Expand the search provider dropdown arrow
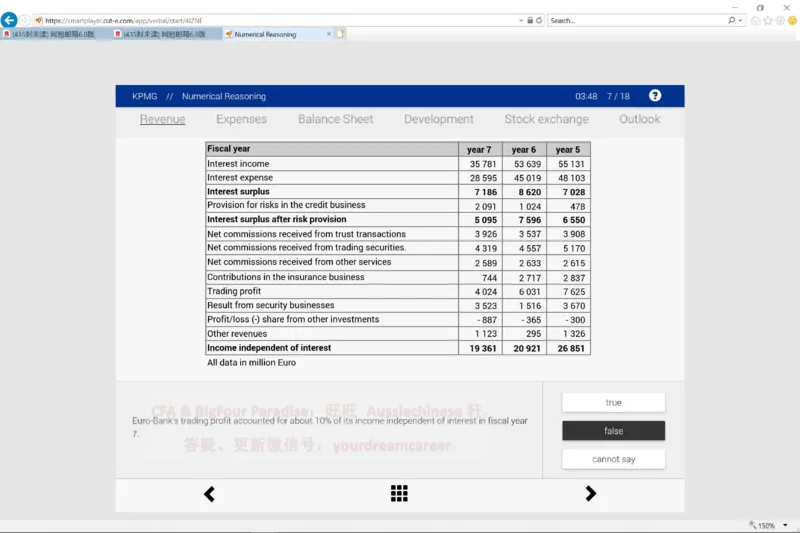The width and height of the screenshot is (800, 533). [x=742, y=20]
